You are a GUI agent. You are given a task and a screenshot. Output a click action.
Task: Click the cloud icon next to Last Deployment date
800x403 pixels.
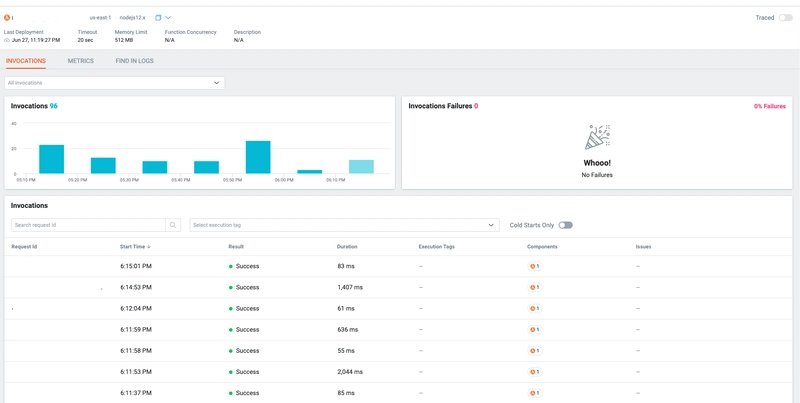click(7, 40)
